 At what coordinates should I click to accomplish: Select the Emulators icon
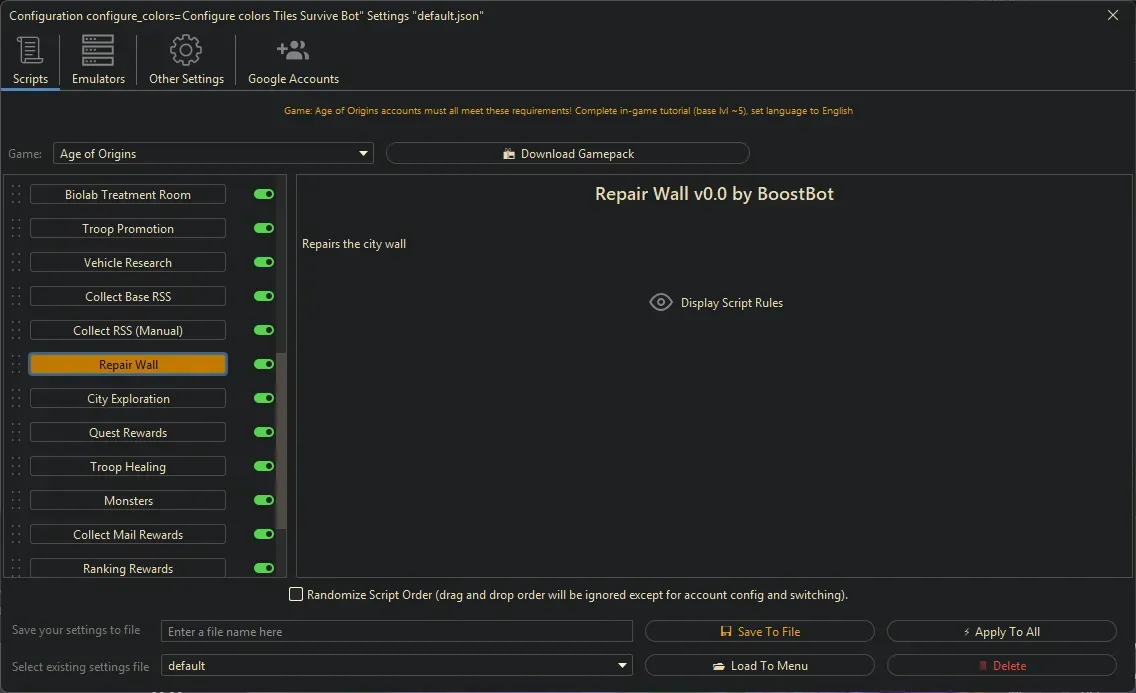click(97, 49)
